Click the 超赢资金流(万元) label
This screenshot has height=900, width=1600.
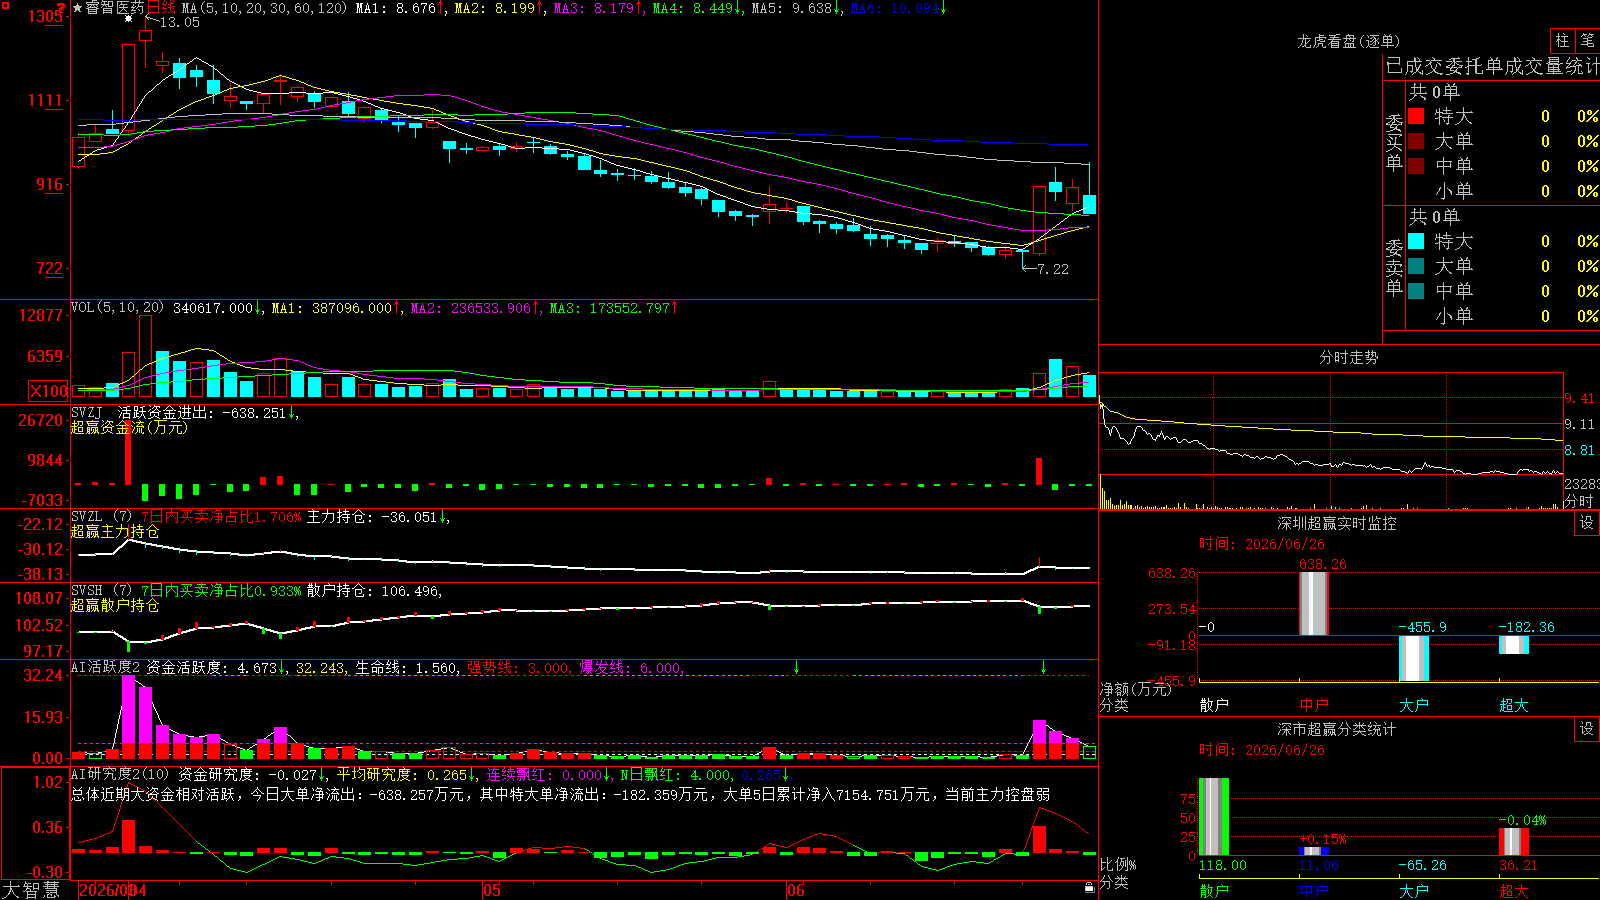[x=129, y=427]
